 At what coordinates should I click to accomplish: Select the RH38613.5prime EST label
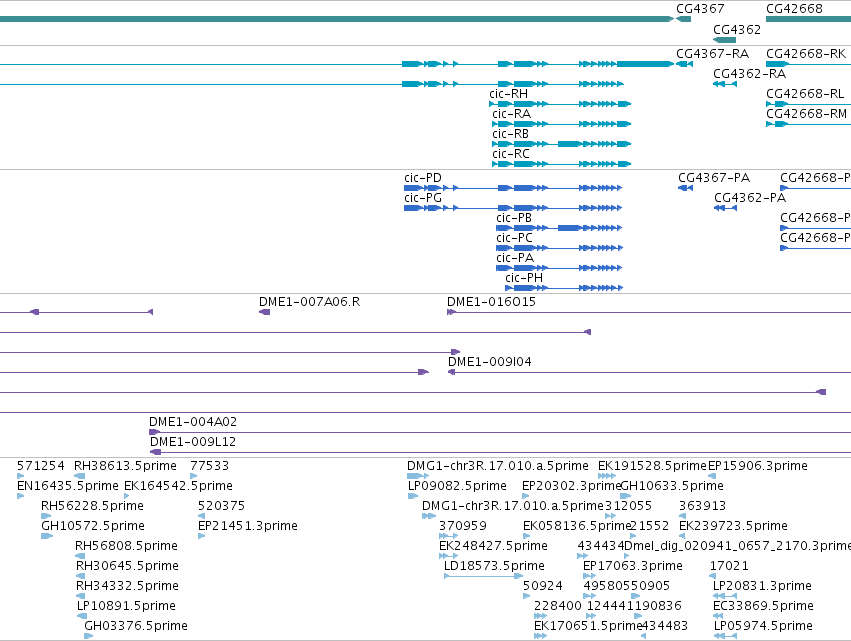(125, 466)
